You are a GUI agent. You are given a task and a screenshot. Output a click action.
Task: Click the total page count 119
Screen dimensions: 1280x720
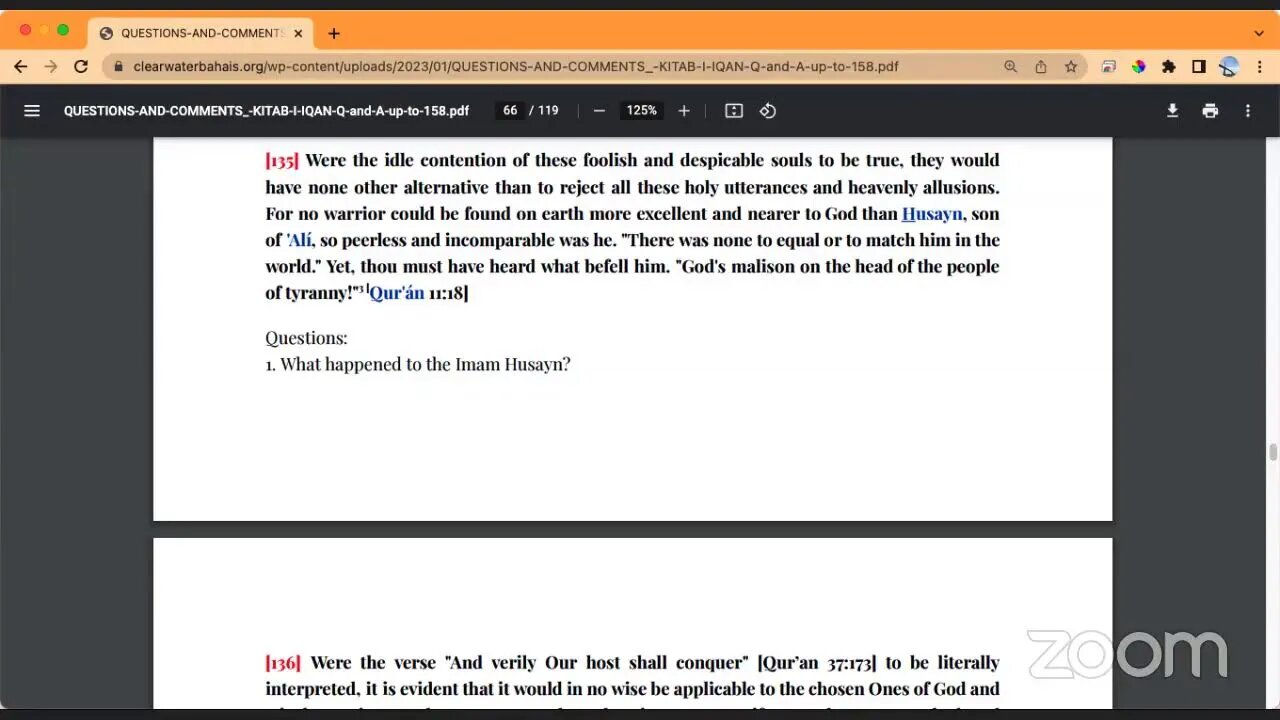pos(548,111)
